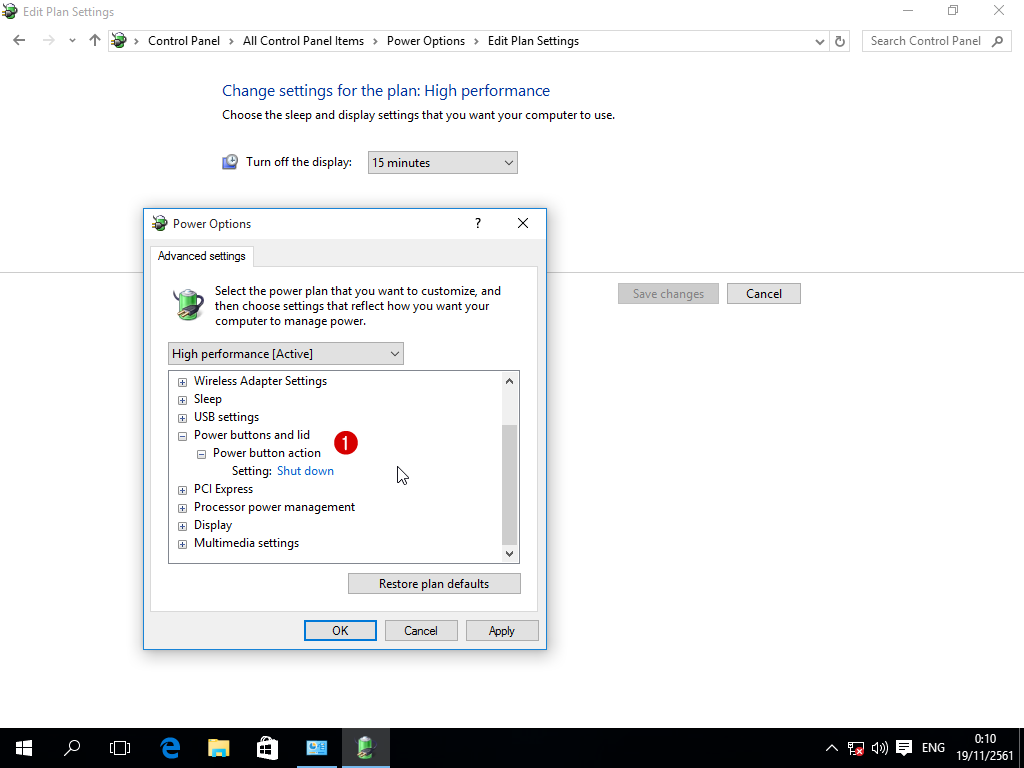Click the Back navigation arrow
The image size is (1024, 768).
coord(19,41)
